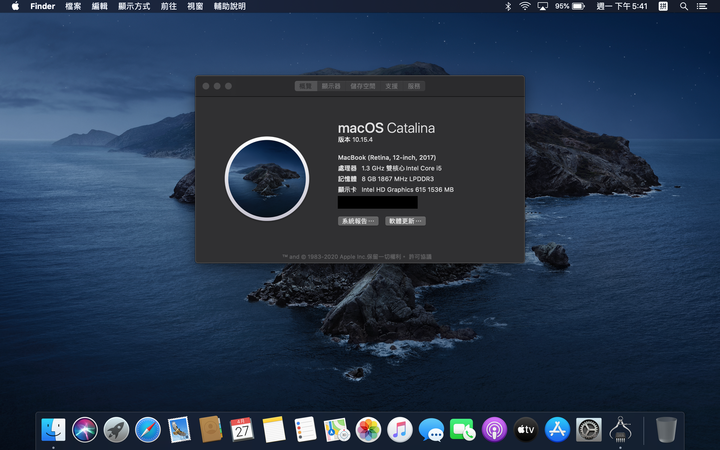Click the 系統報告 button
The image size is (720, 450).
pos(358,221)
